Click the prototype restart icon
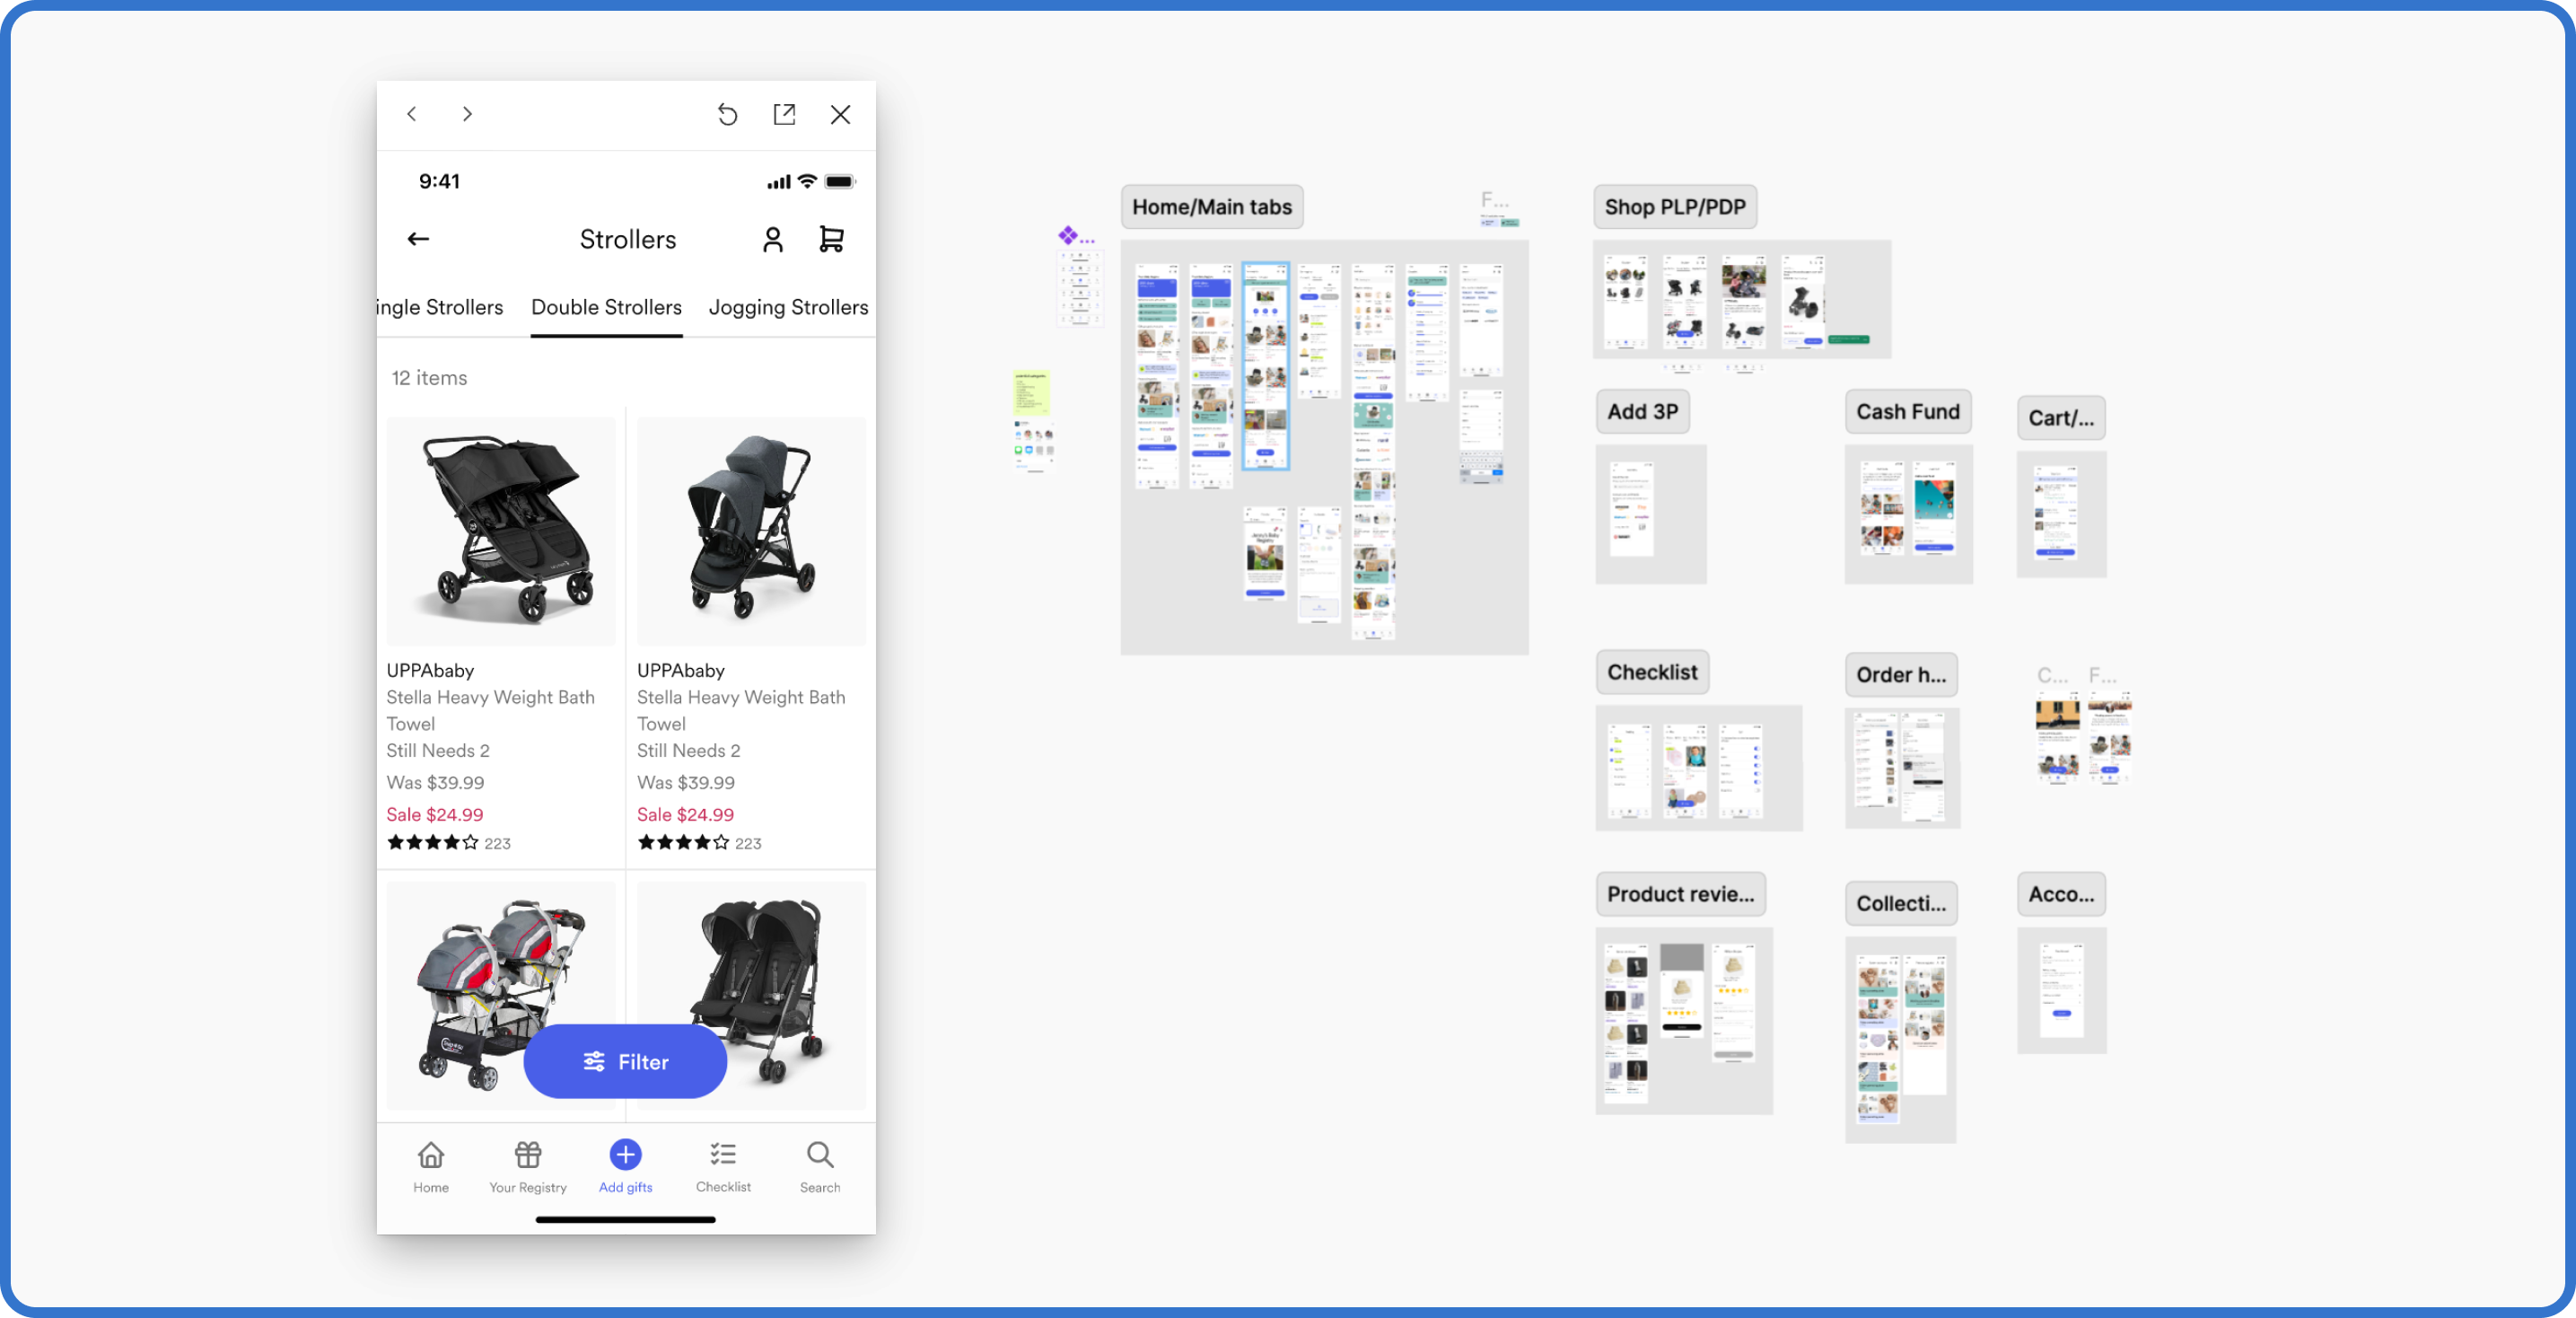Viewport: 2576px width, 1318px height. 727,115
